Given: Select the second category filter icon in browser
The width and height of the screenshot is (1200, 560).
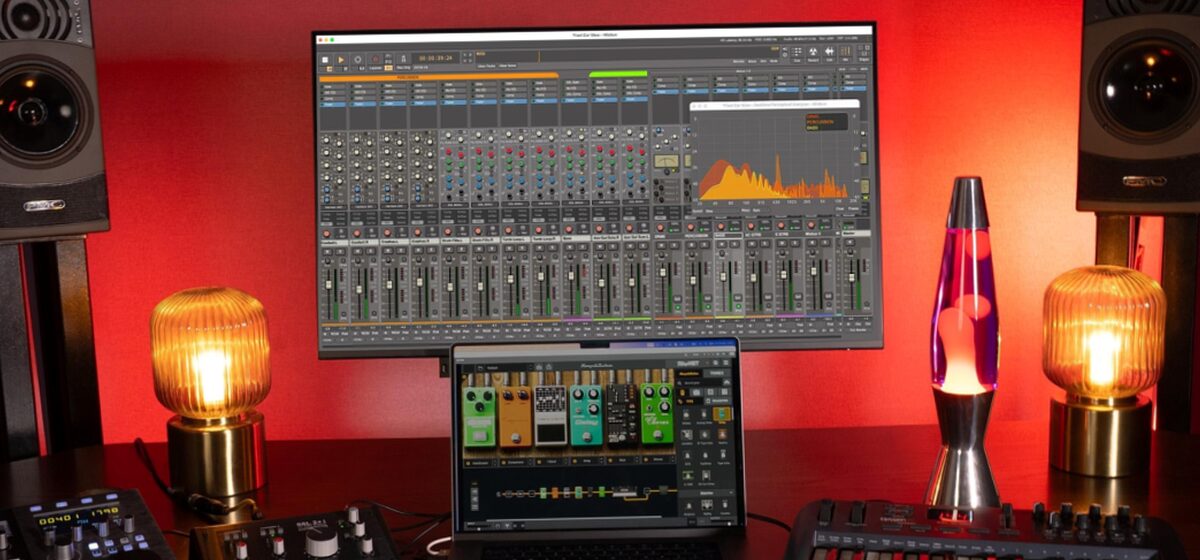Looking at the screenshot, I should (696, 392).
